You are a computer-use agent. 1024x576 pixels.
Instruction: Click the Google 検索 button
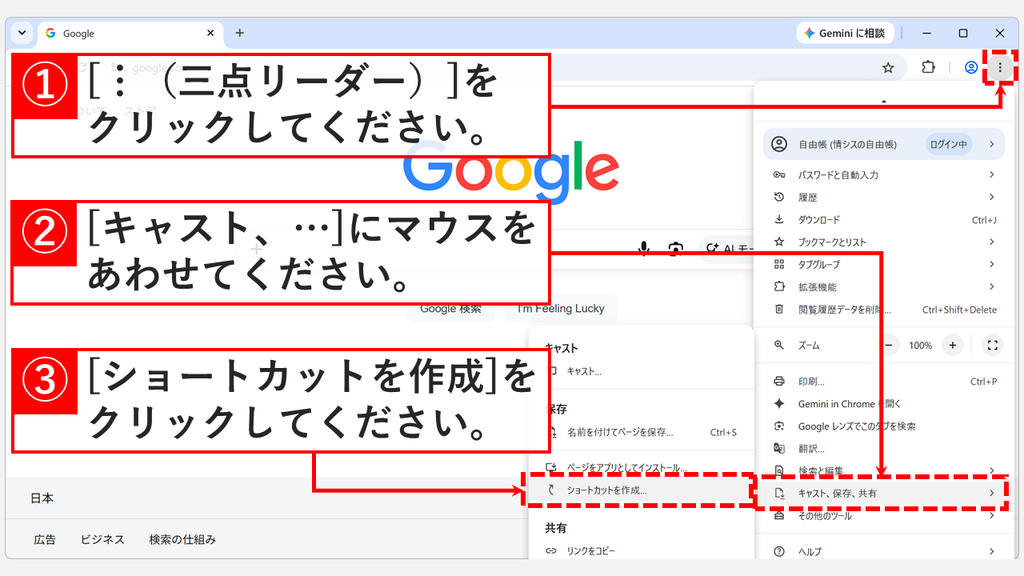[x=451, y=308]
